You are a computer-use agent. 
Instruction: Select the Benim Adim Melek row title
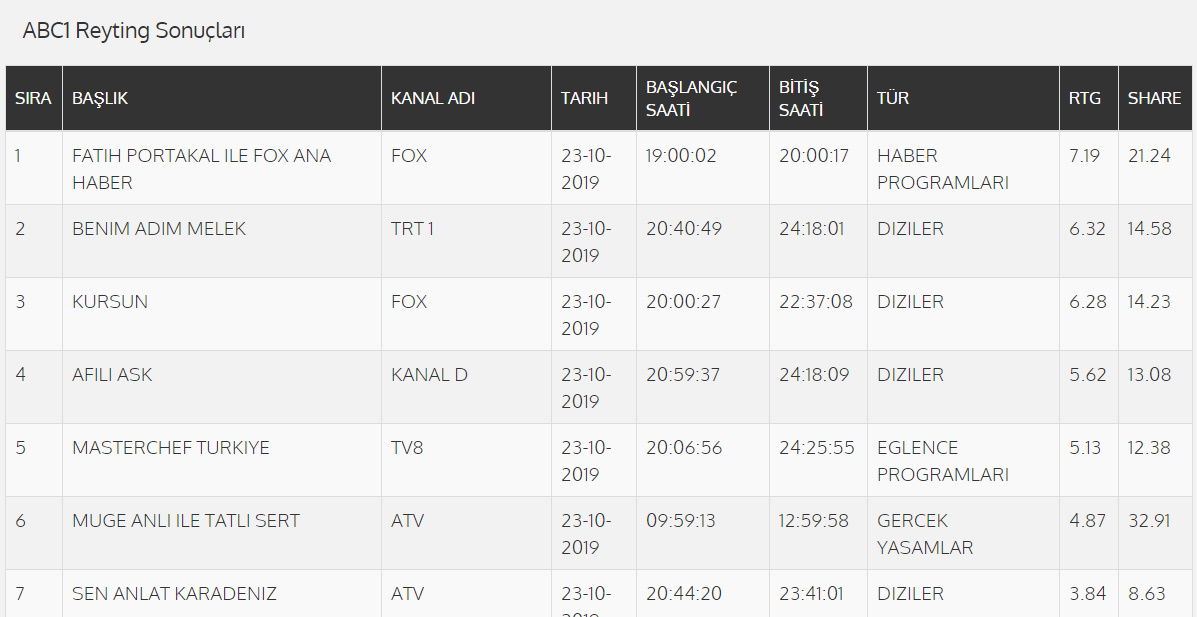coord(159,229)
